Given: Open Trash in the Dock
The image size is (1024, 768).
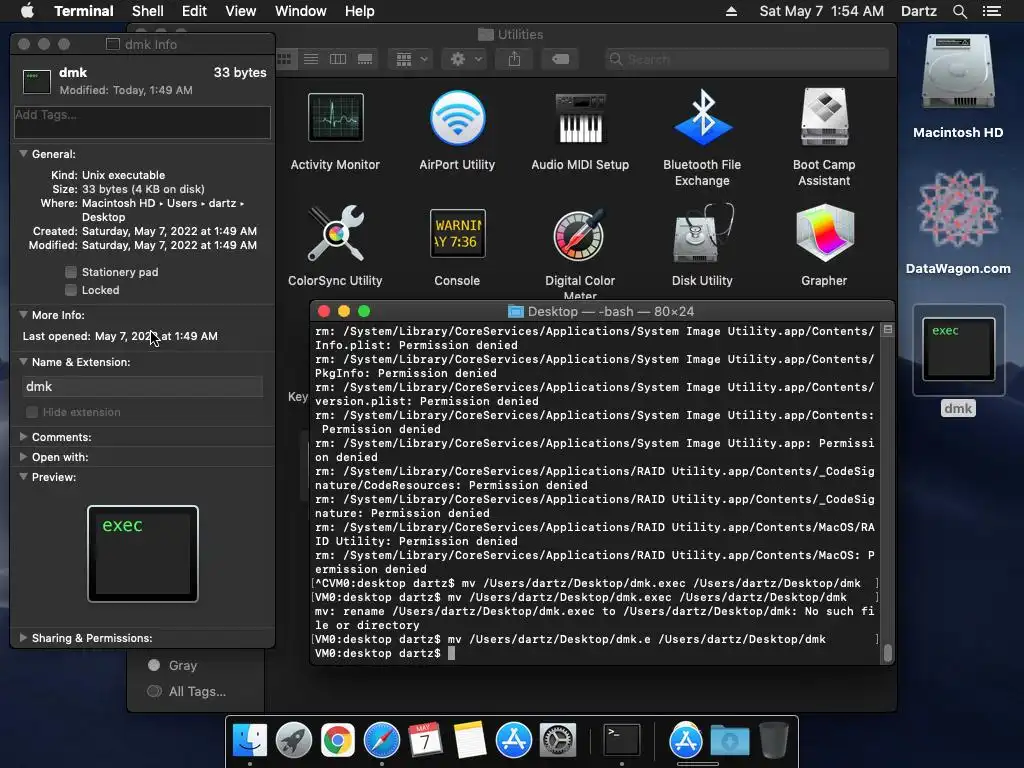Looking at the screenshot, I should click(773, 741).
